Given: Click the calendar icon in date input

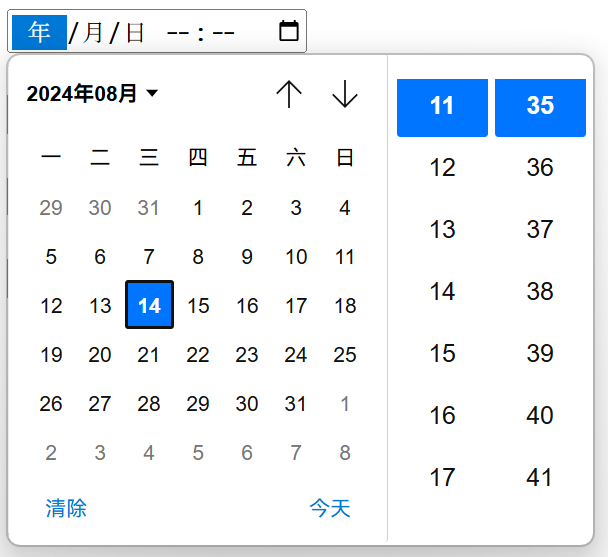Looking at the screenshot, I should (288, 31).
